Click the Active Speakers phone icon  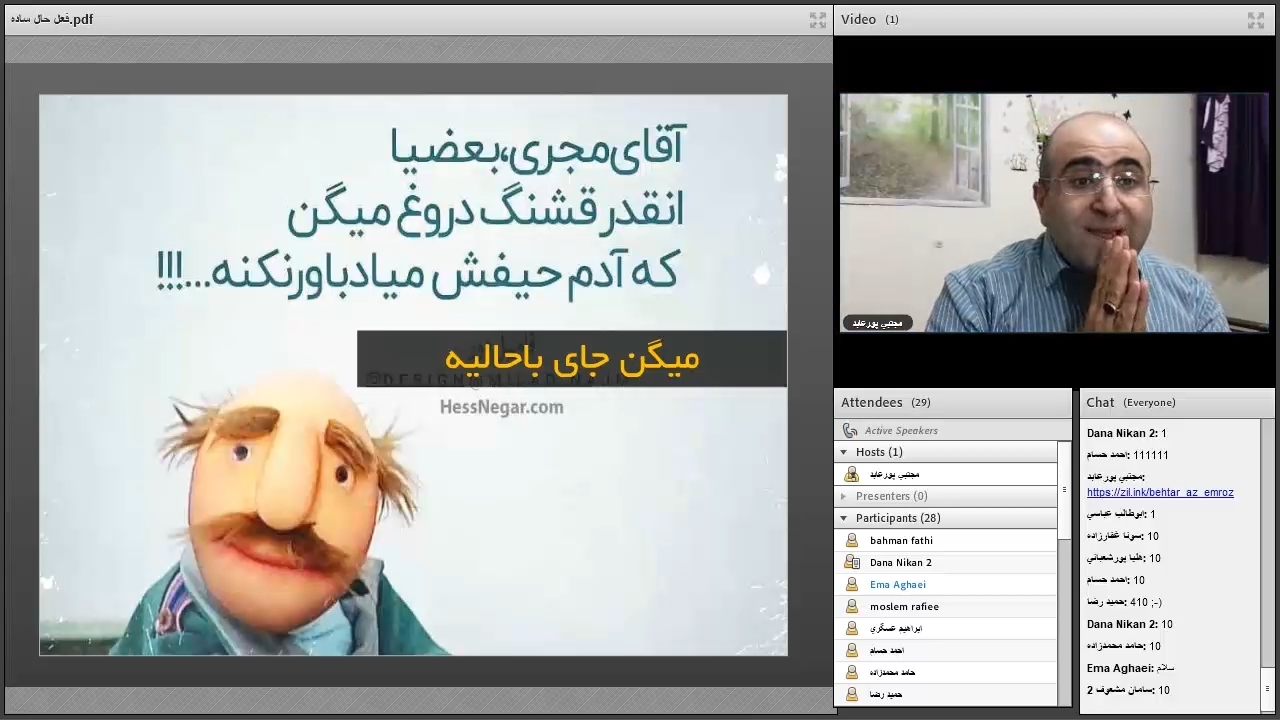(850, 430)
